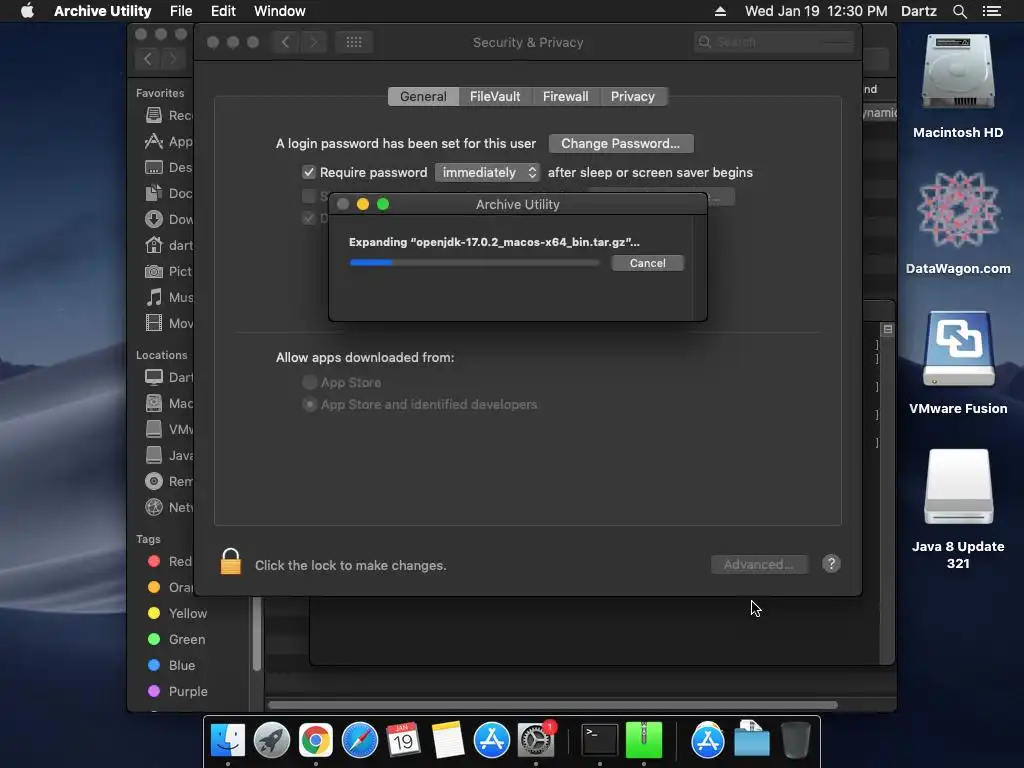
Task: Select the Blue tag in Finder sidebar
Action: coord(171,665)
